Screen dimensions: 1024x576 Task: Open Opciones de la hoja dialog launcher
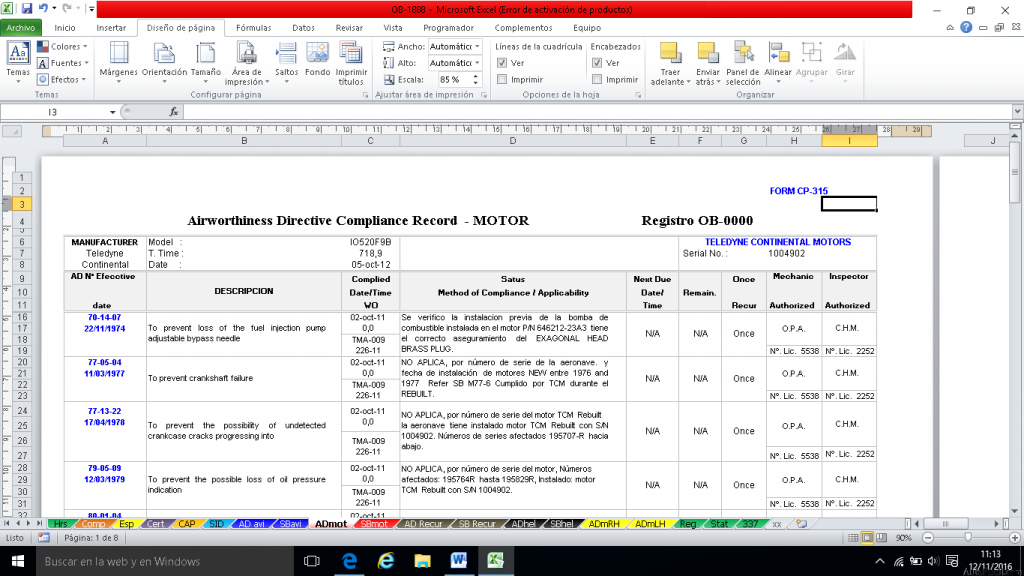(638, 95)
